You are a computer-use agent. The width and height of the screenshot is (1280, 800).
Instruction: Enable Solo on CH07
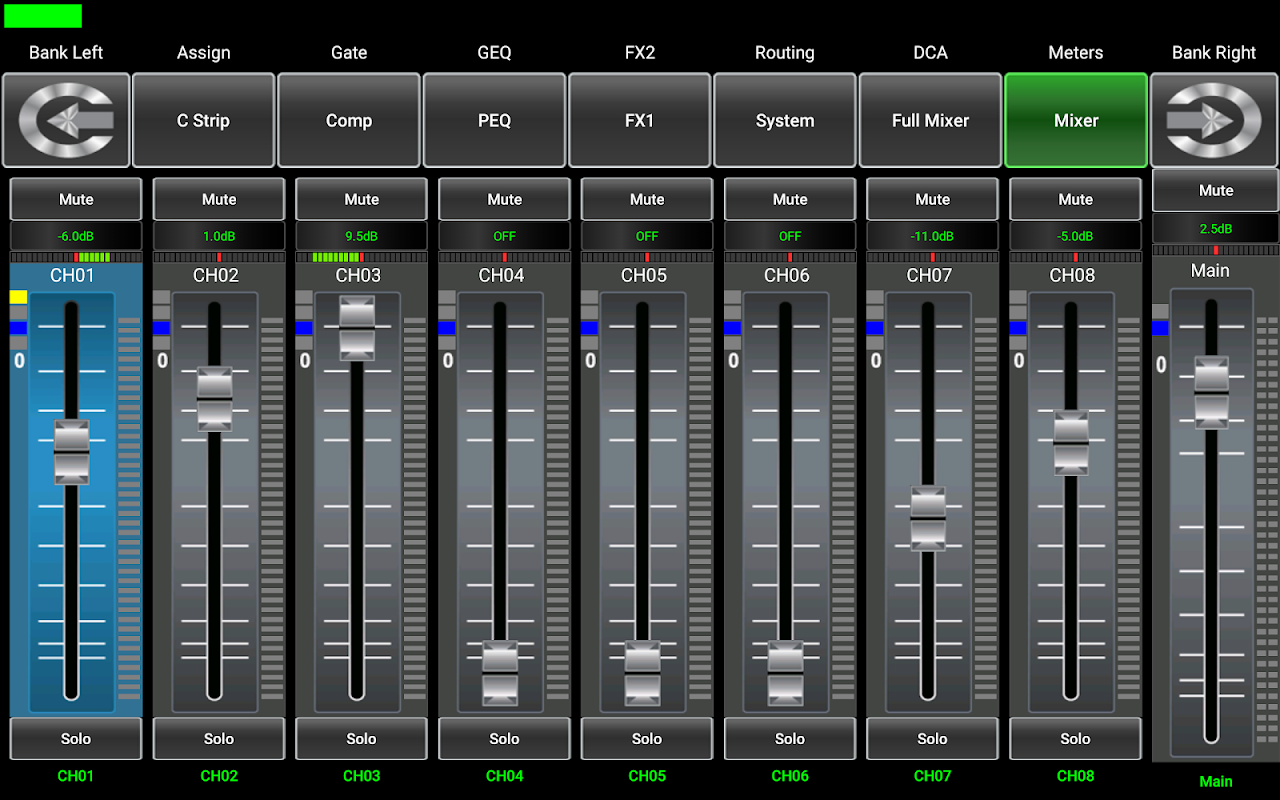tap(932, 739)
